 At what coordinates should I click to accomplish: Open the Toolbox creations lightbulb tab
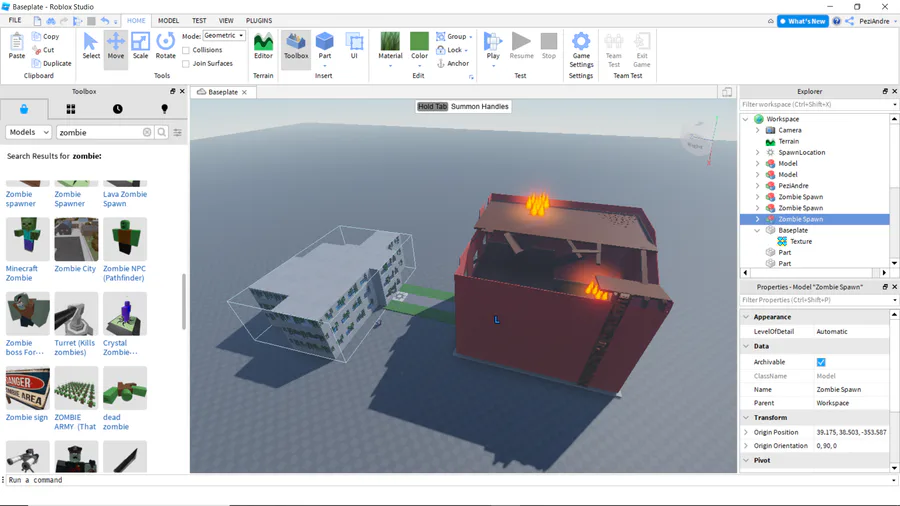pyautogui.click(x=165, y=109)
